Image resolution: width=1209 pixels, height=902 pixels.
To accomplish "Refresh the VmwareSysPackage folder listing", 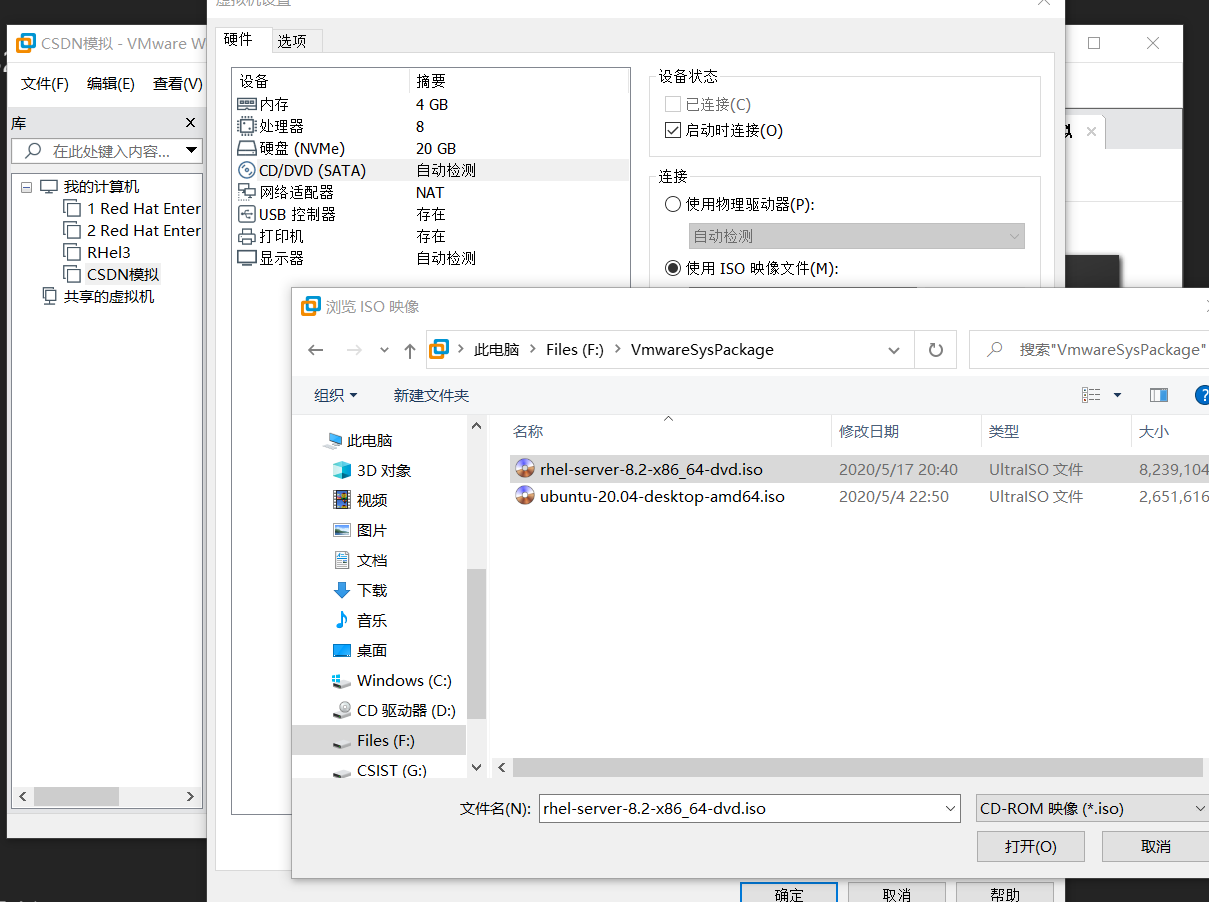I will pos(936,350).
